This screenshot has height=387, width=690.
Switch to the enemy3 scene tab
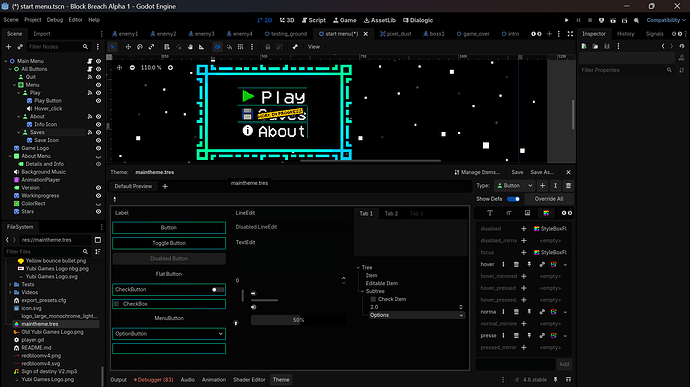pos(201,34)
